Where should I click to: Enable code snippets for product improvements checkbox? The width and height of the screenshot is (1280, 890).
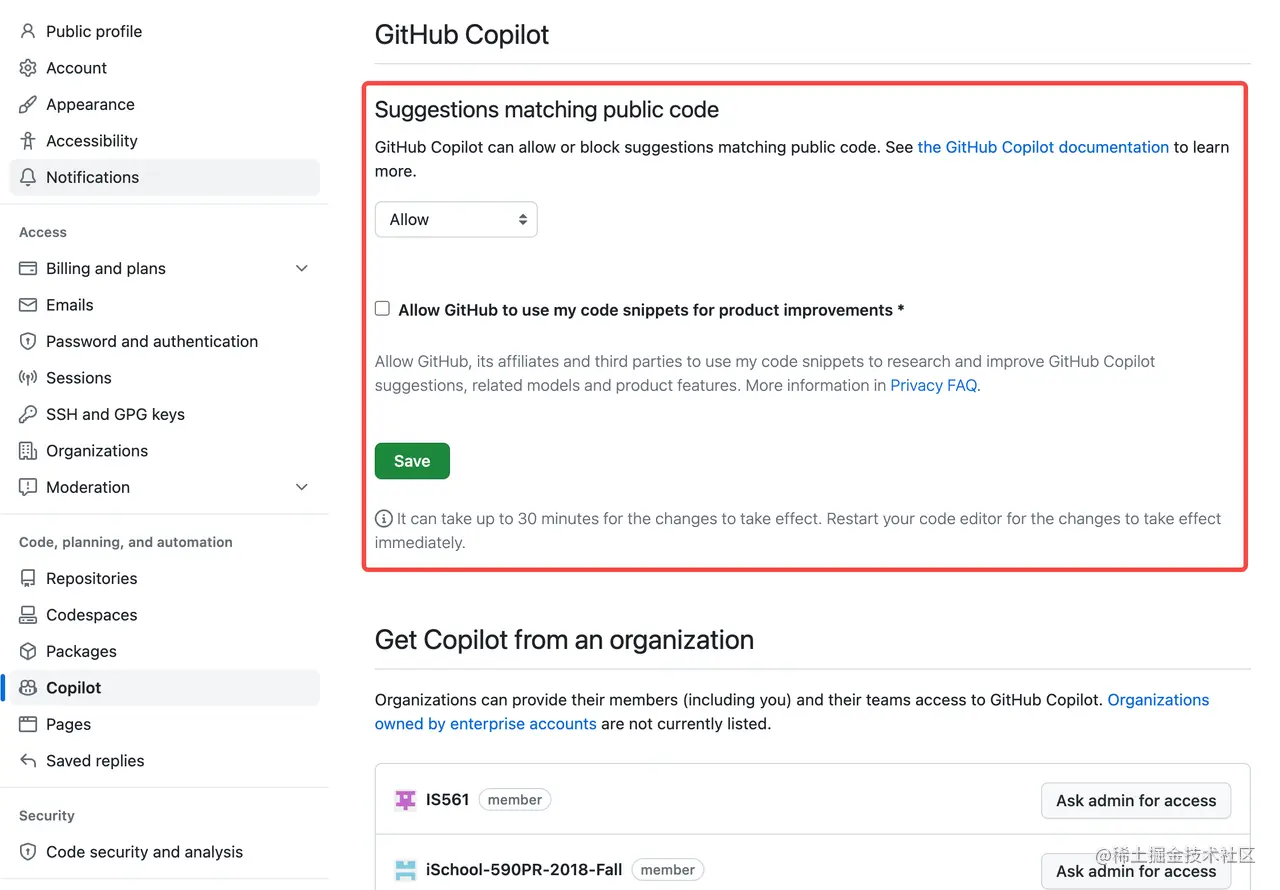pos(382,309)
